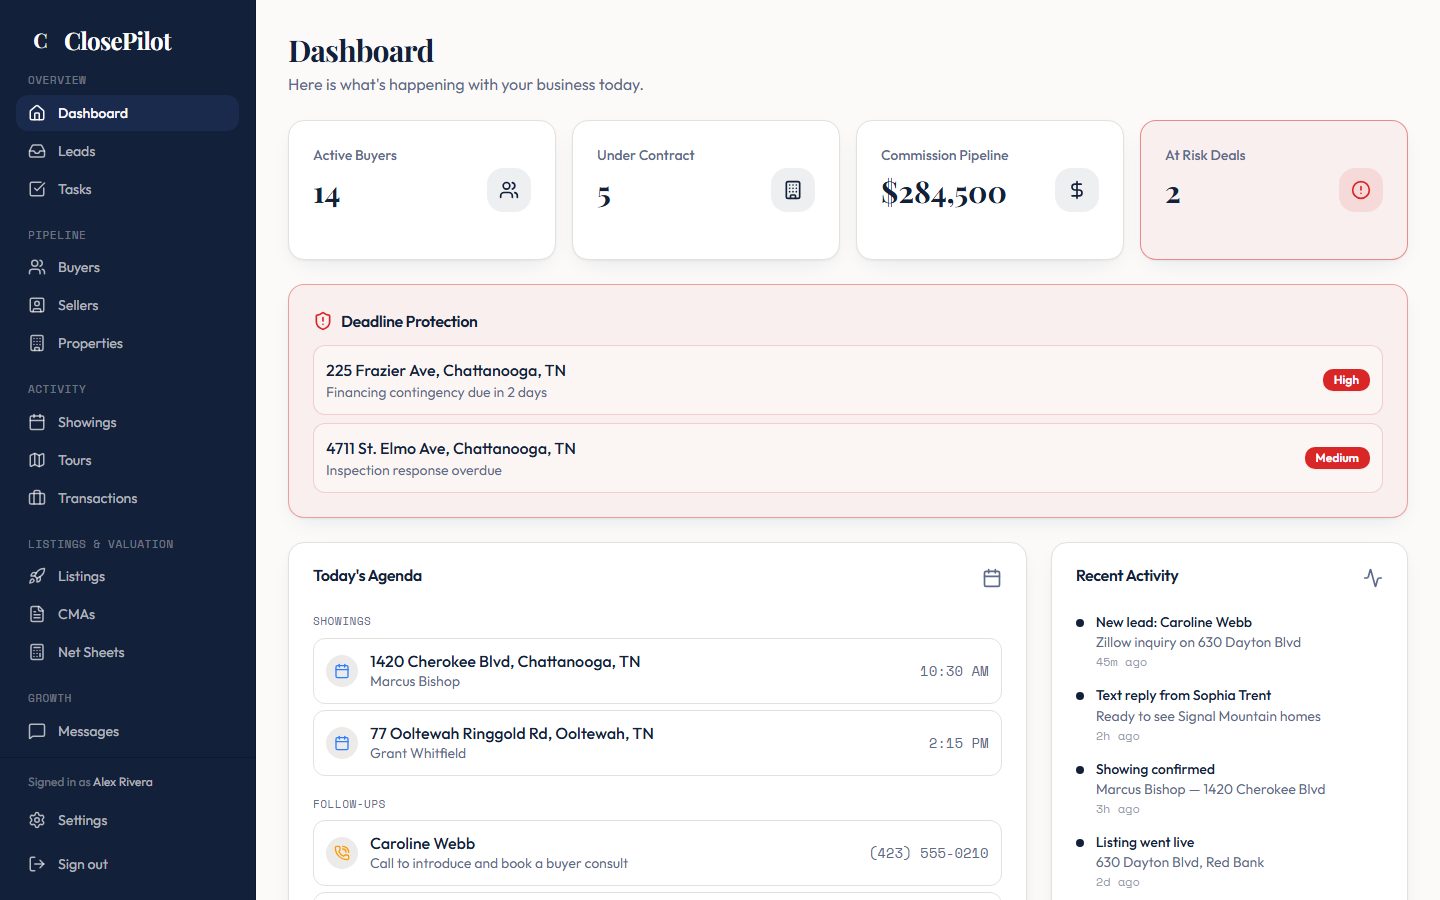This screenshot has width=1440, height=900.
Task: Open the Transactions page
Action: (127, 498)
